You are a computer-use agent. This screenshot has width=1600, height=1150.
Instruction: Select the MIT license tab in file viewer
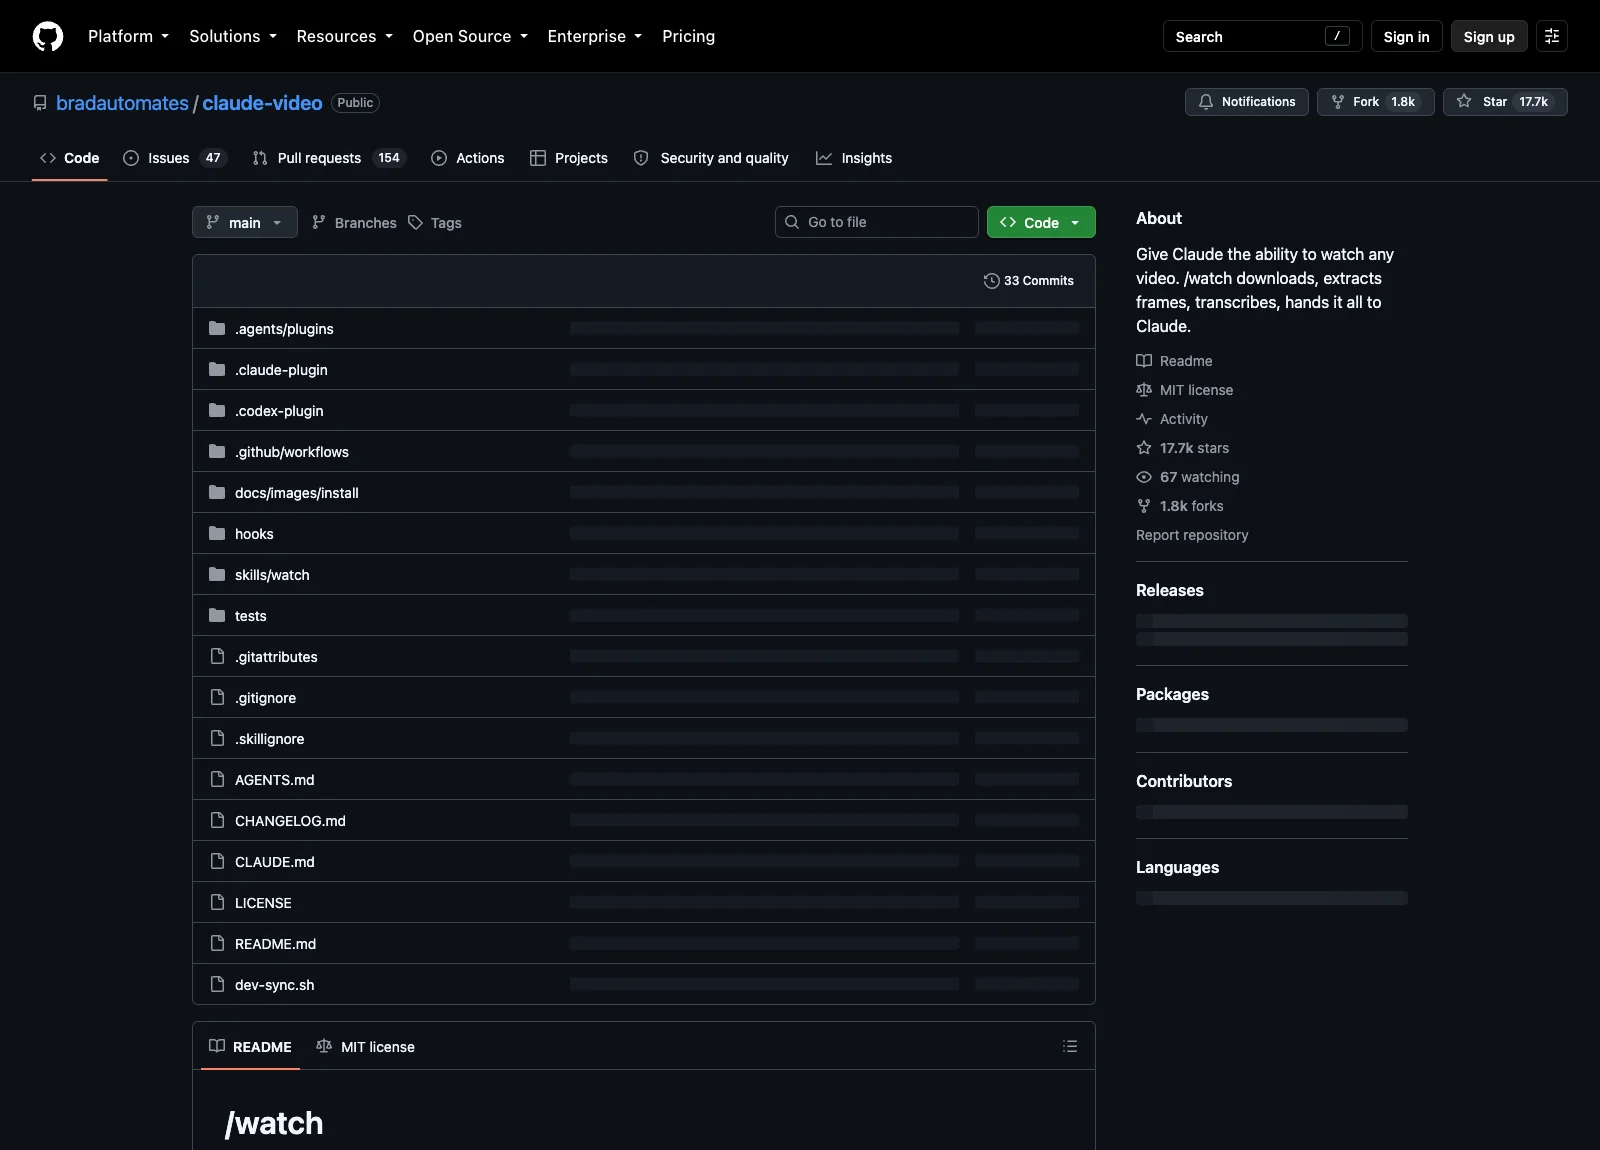coord(365,1046)
